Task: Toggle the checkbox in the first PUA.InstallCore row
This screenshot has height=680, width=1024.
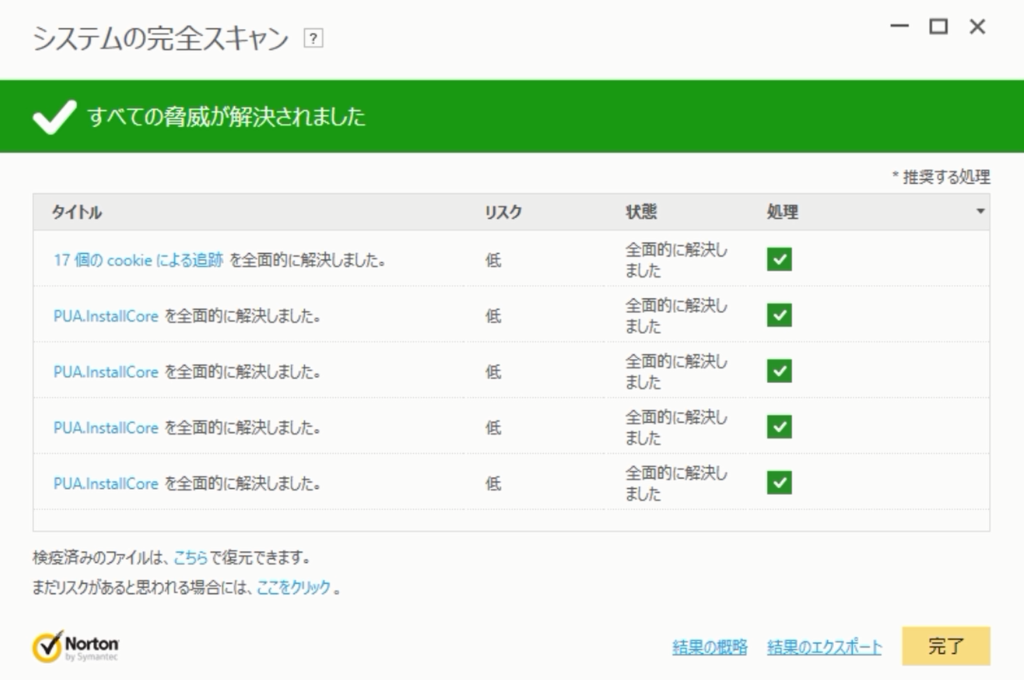Action: (779, 315)
